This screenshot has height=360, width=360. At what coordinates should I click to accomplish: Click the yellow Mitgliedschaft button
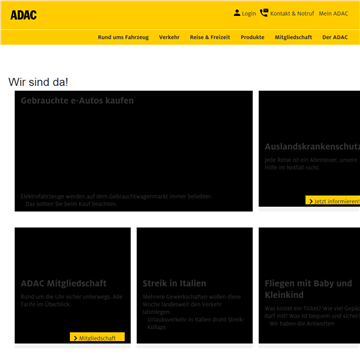(x=97, y=337)
